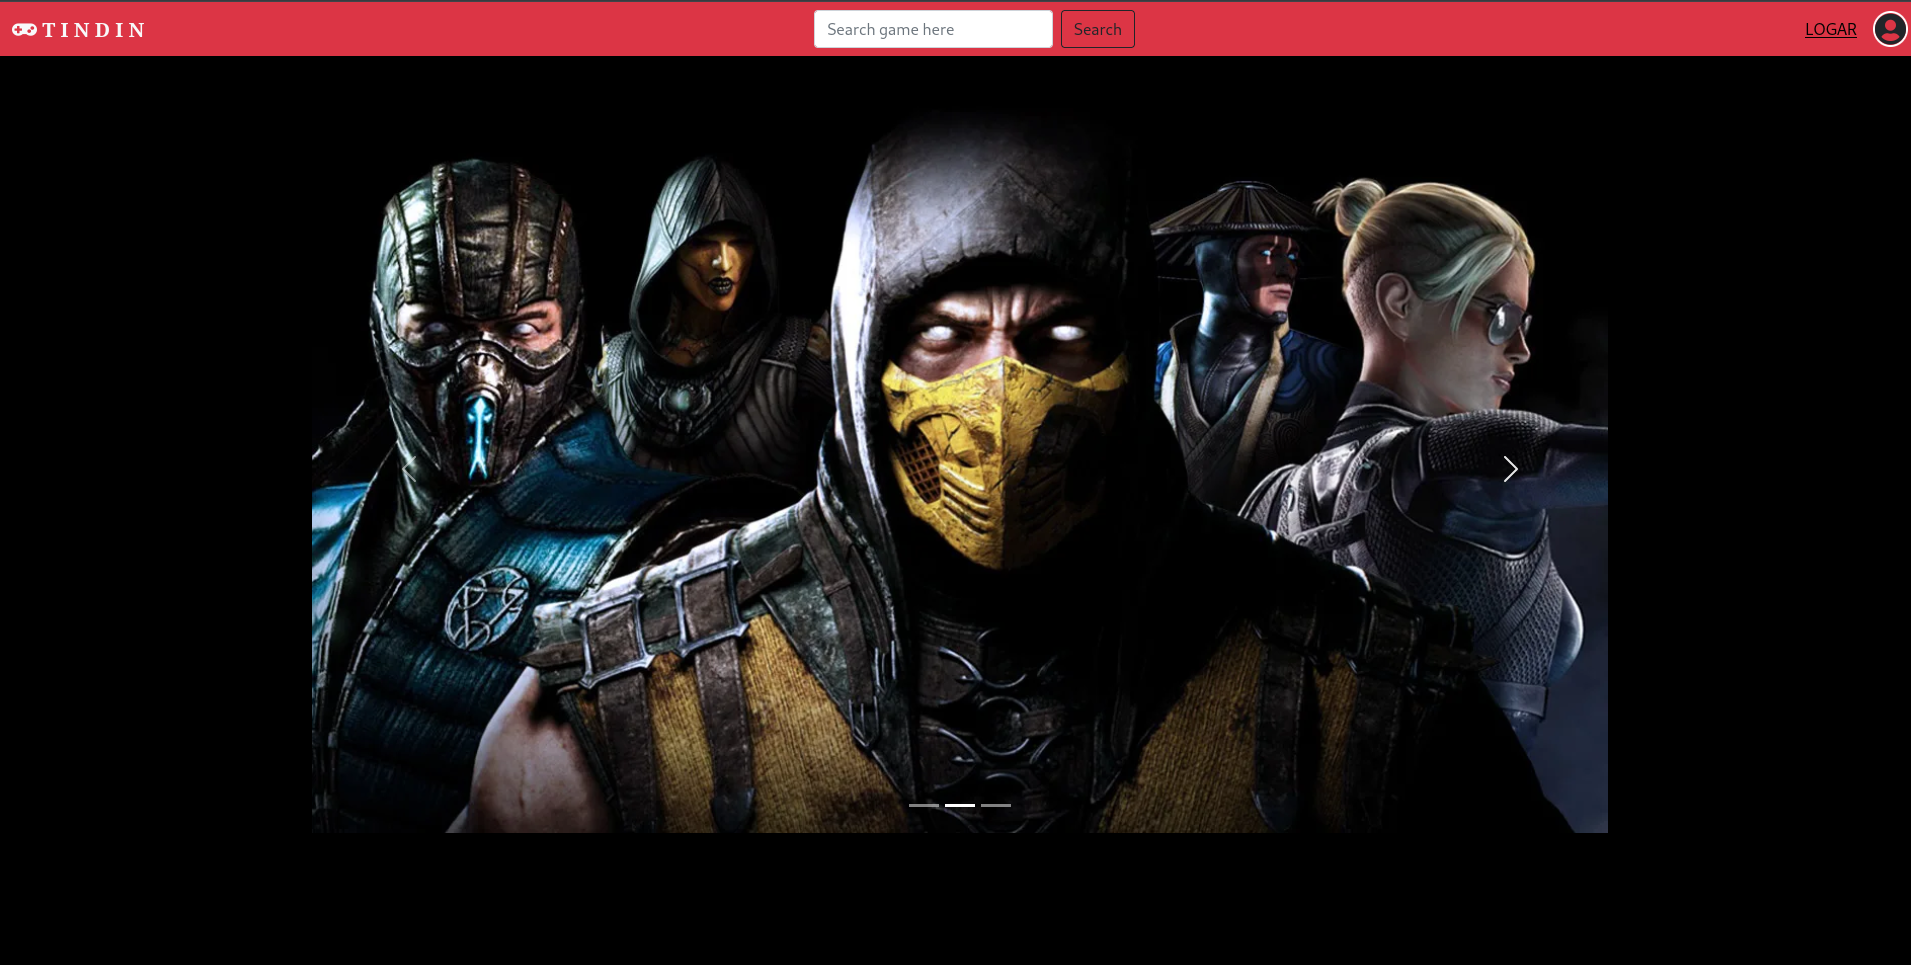Viewport: 1911px width, 965px height.
Task: Select the first carousel indicator bar
Action: (923, 805)
